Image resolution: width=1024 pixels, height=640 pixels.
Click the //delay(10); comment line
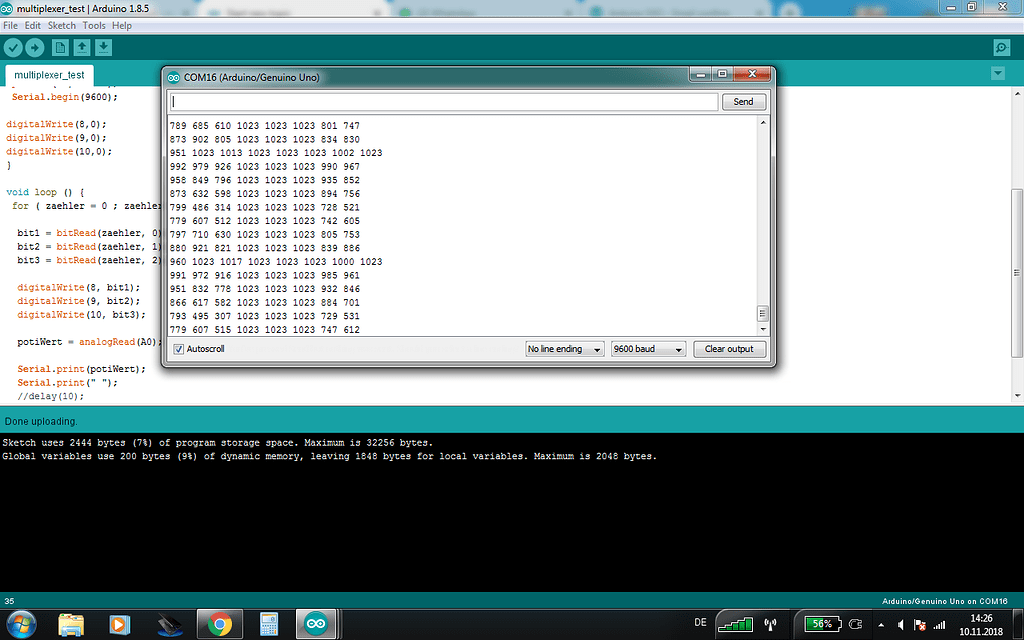coord(50,396)
